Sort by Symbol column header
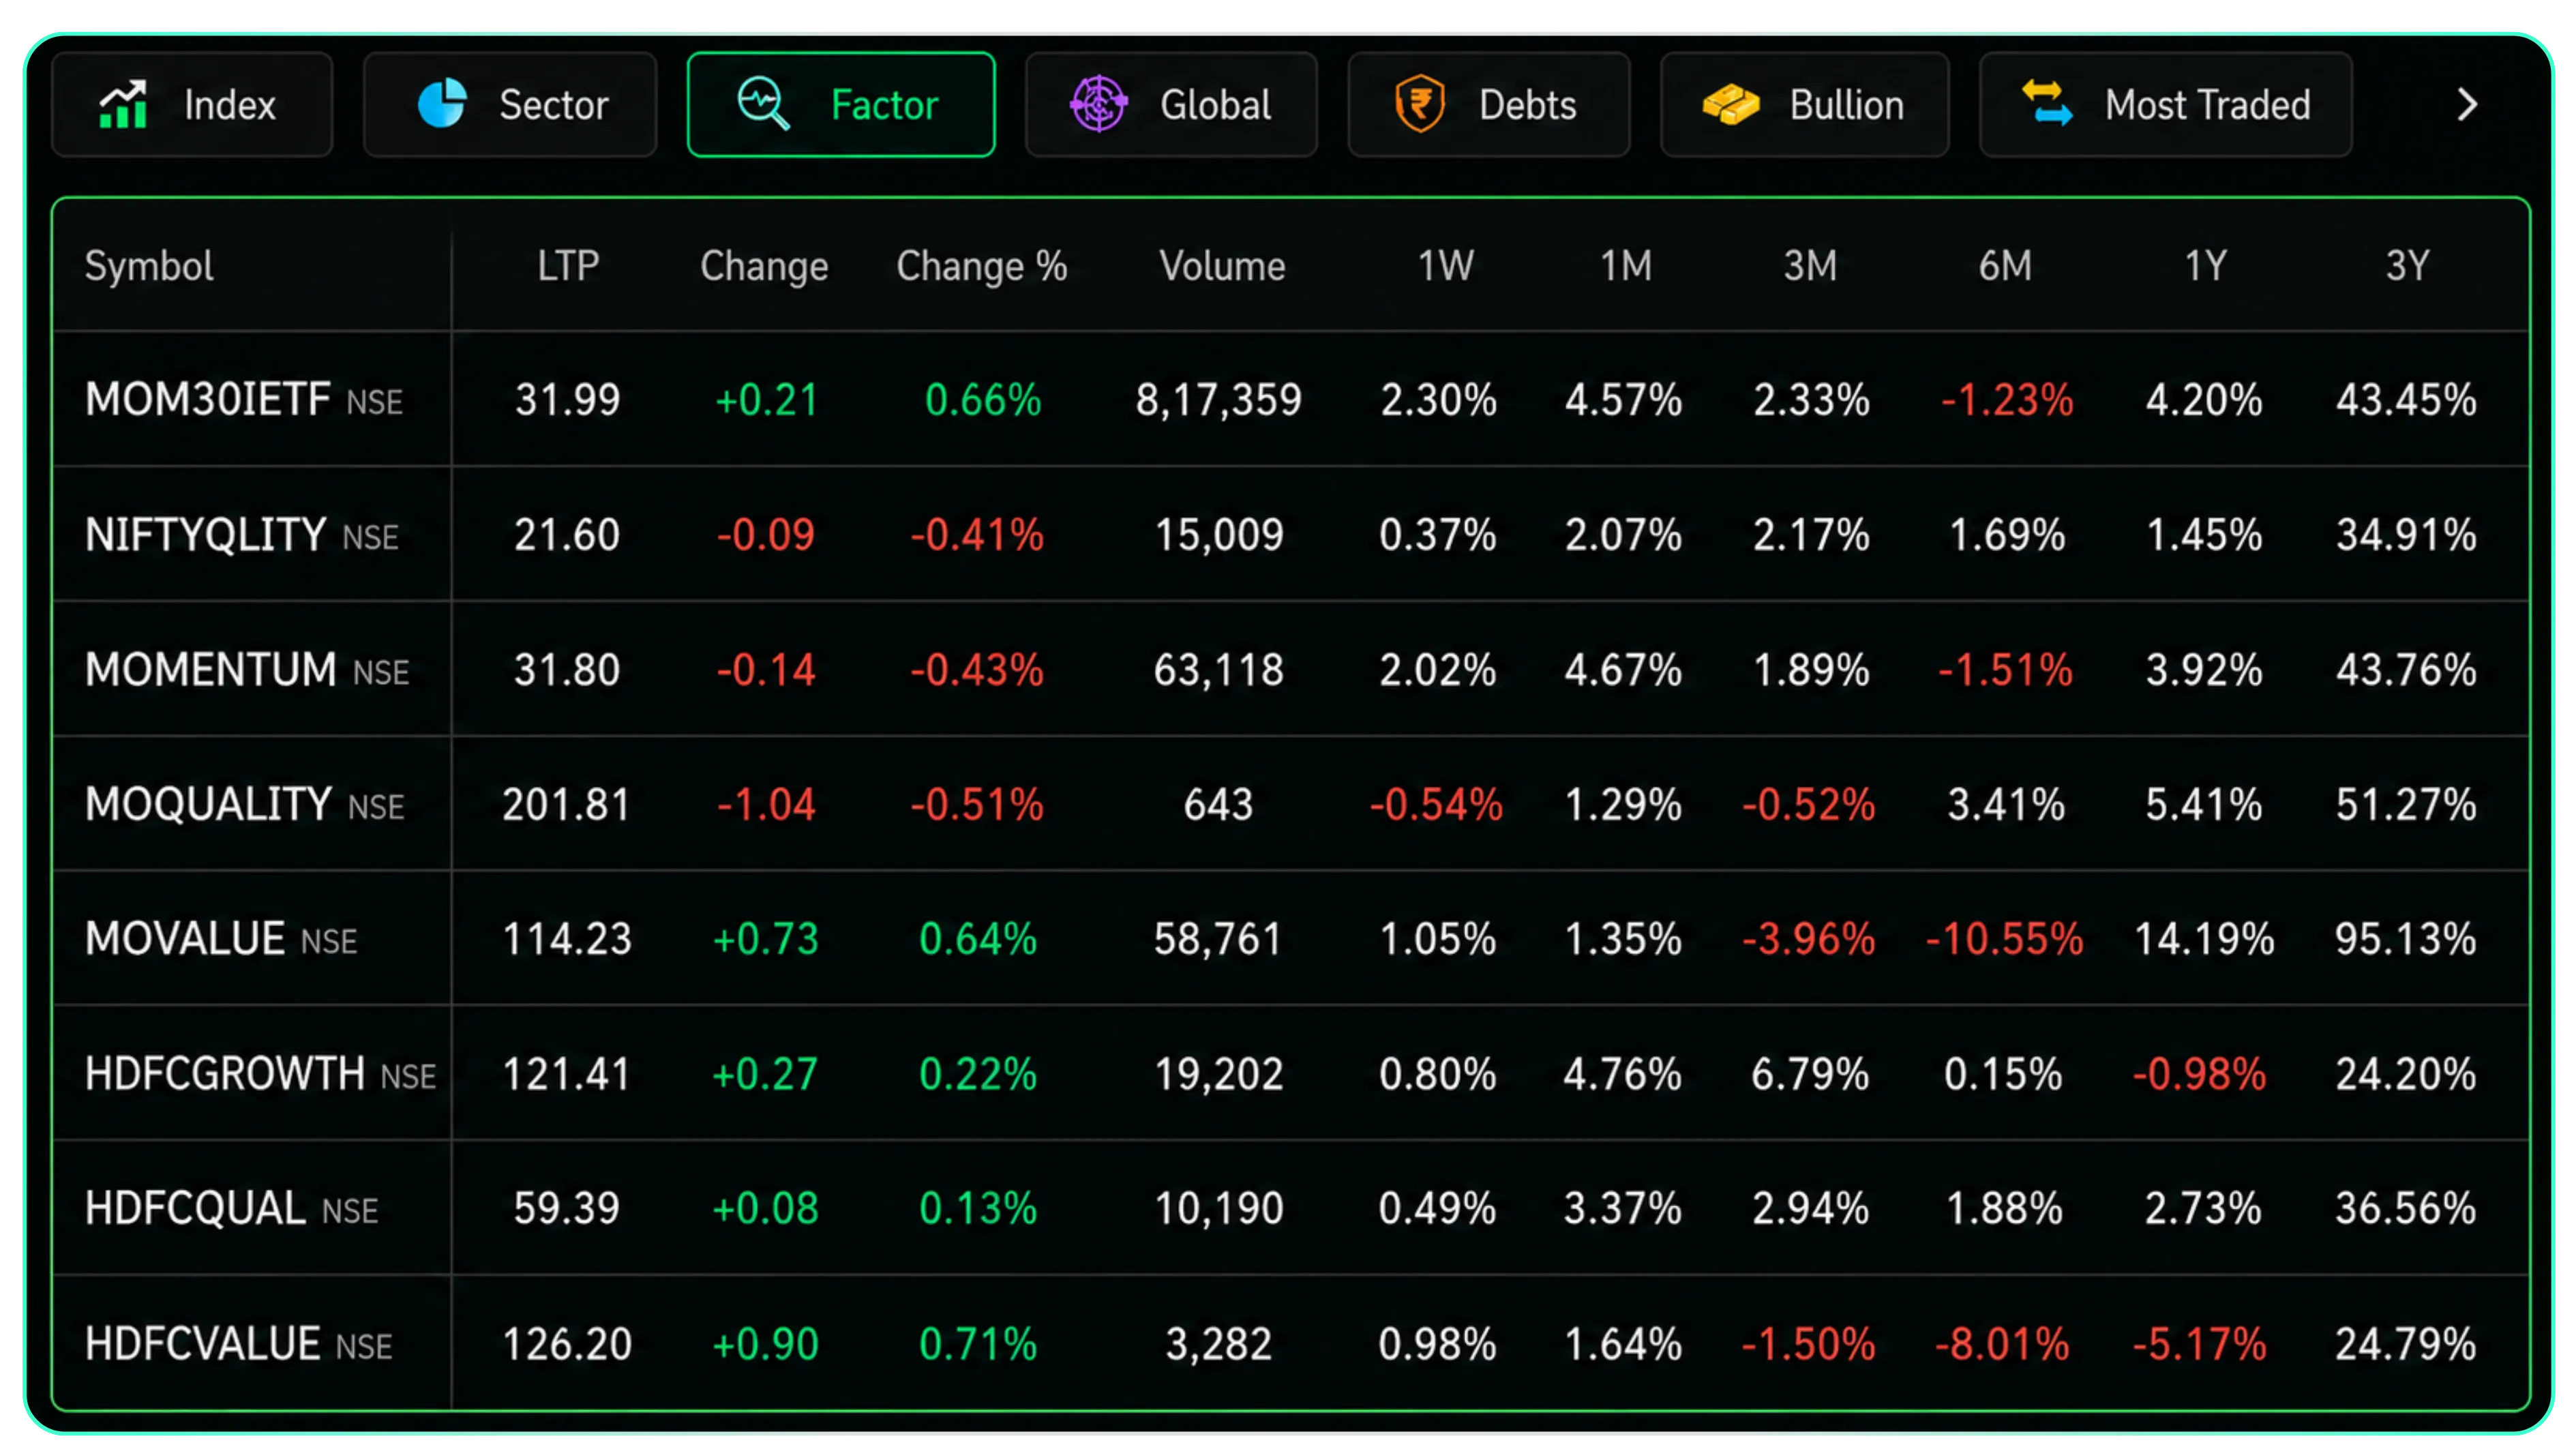This screenshot has height=1449, width=2576. (149, 266)
